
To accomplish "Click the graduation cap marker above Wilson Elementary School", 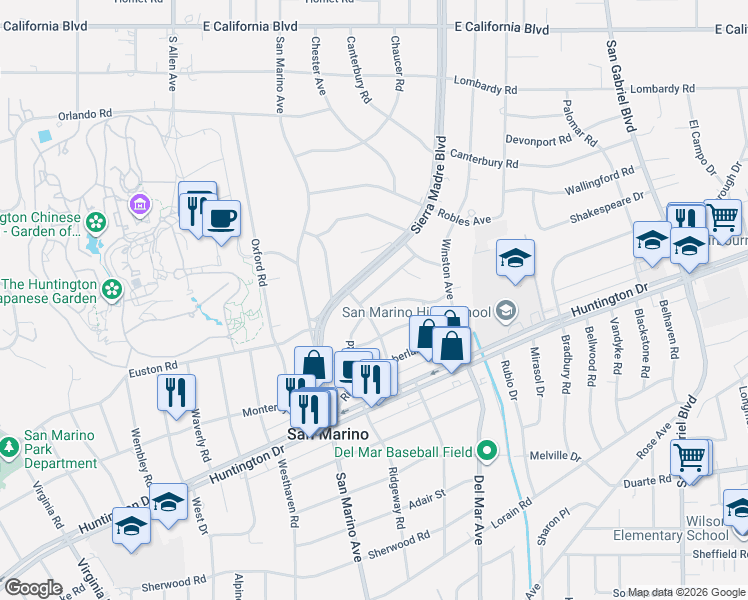I will tap(736, 509).
